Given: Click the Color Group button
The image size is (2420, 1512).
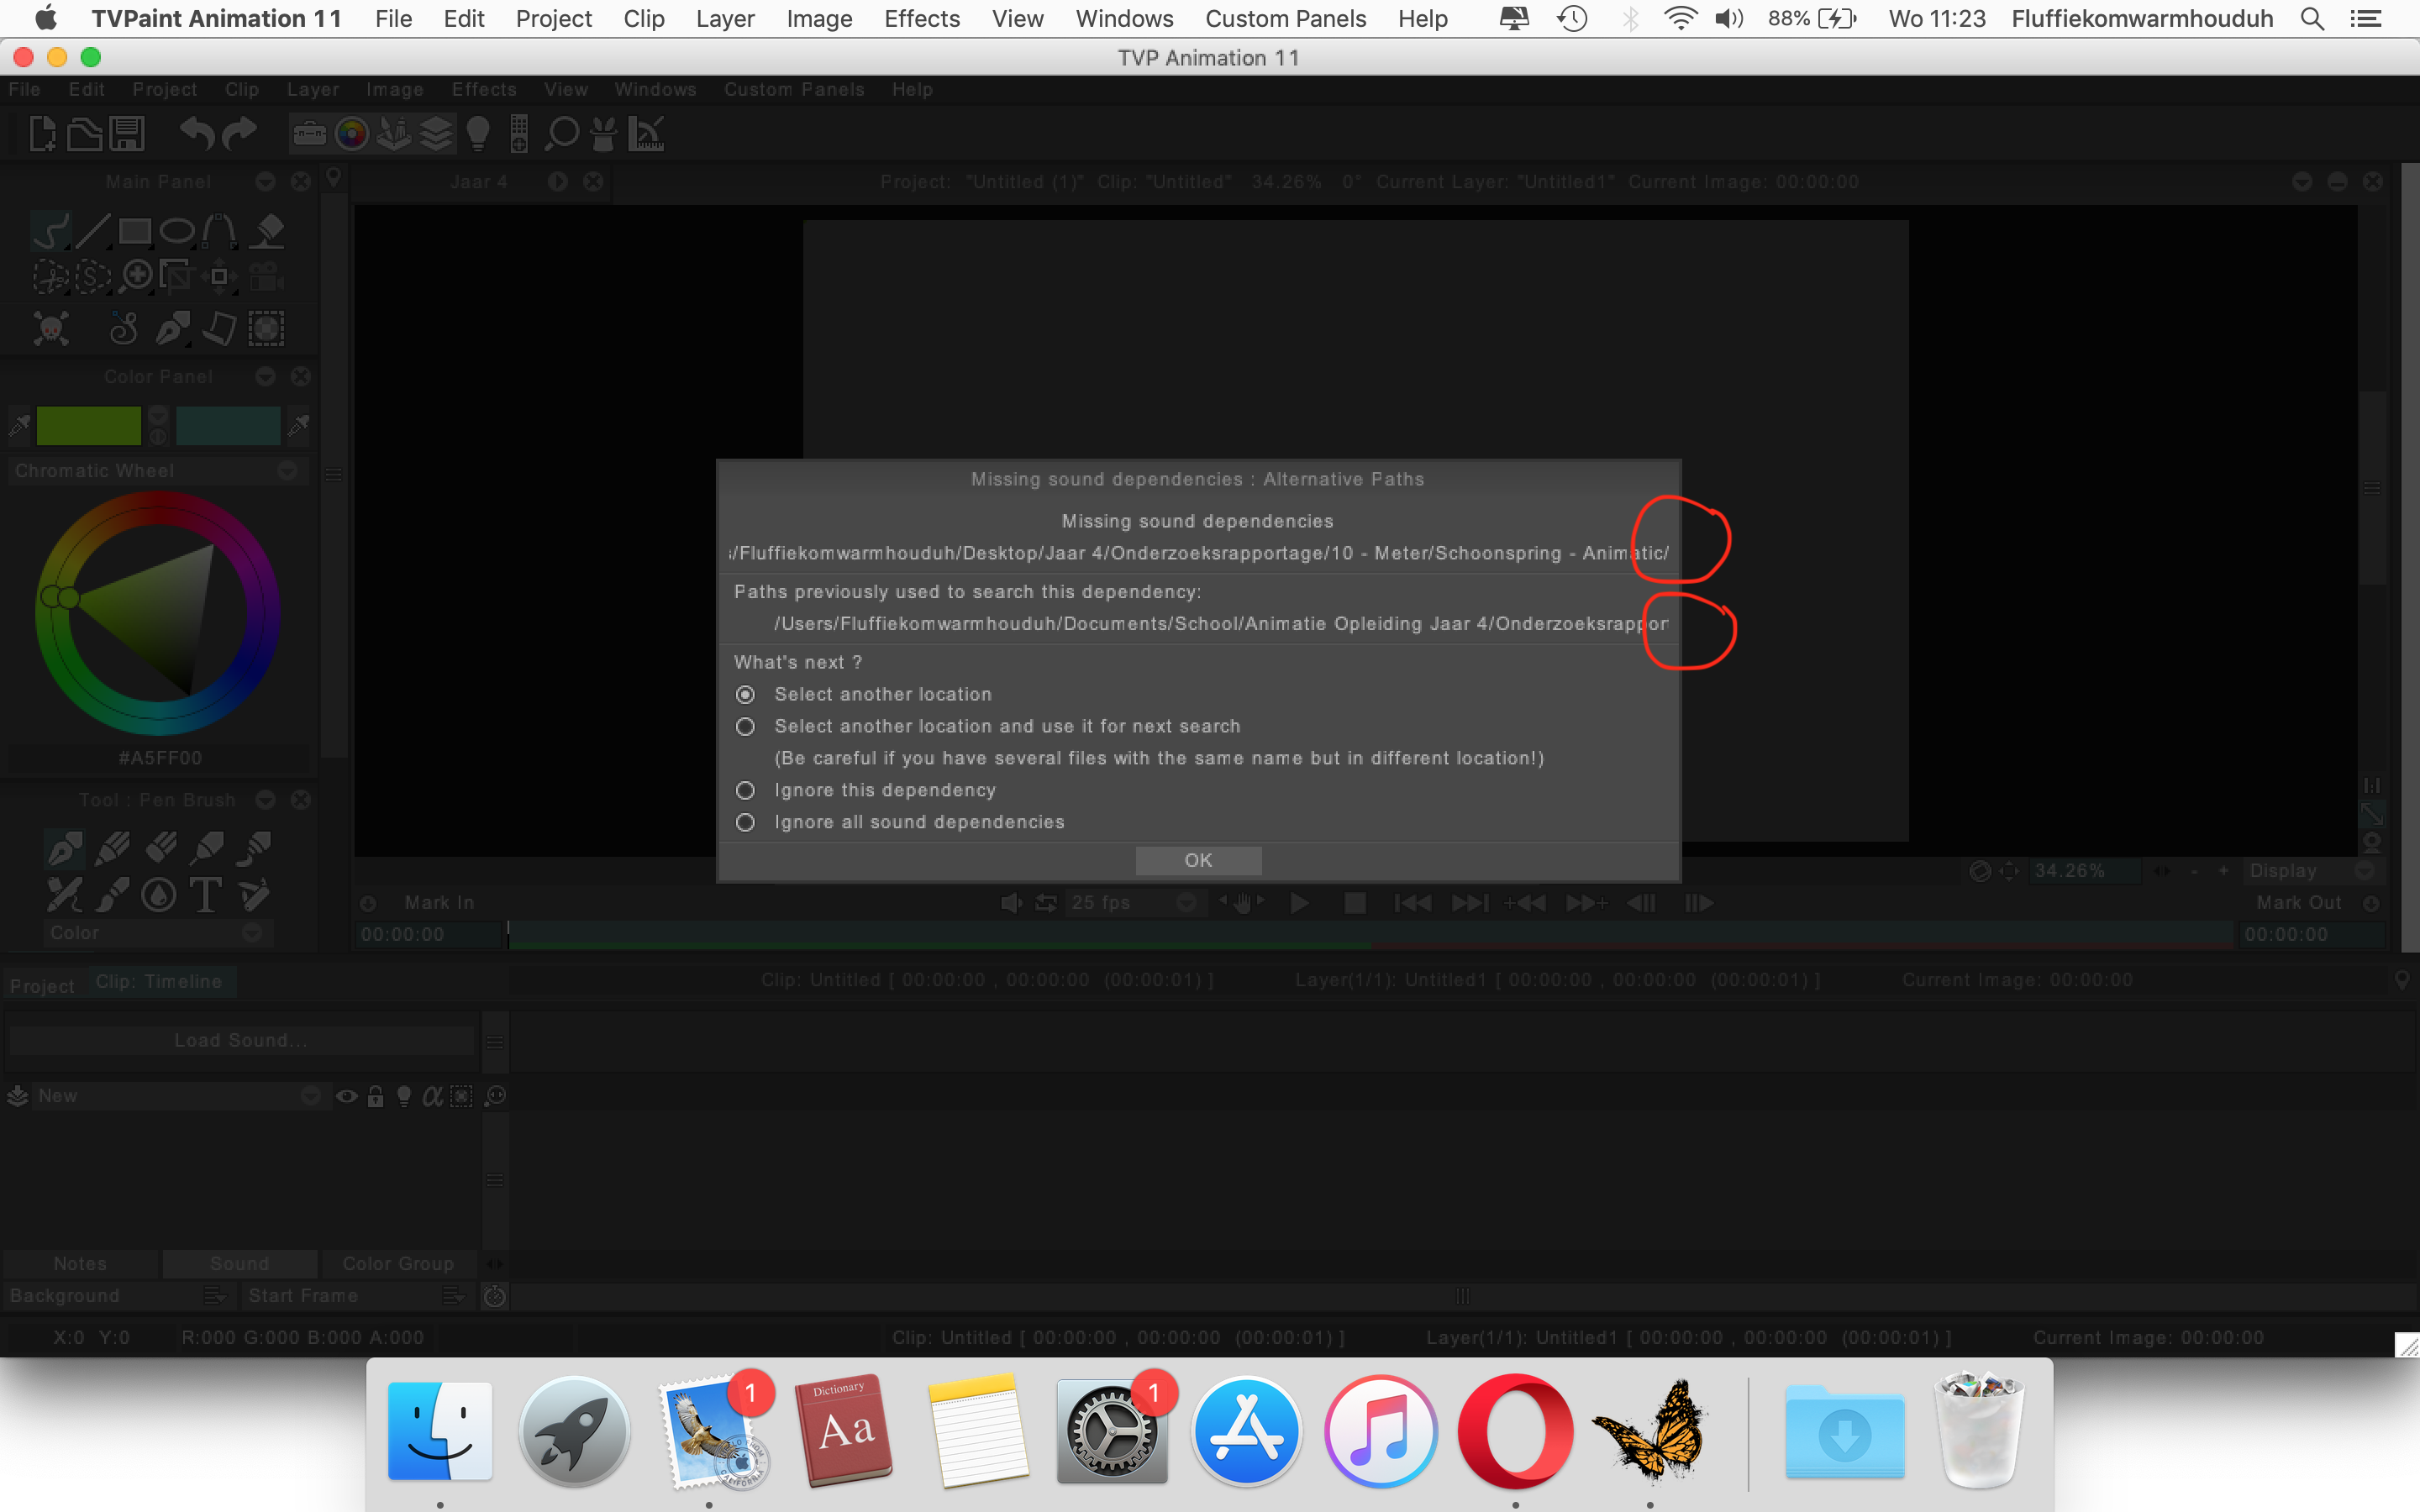Looking at the screenshot, I should click(x=398, y=1263).
